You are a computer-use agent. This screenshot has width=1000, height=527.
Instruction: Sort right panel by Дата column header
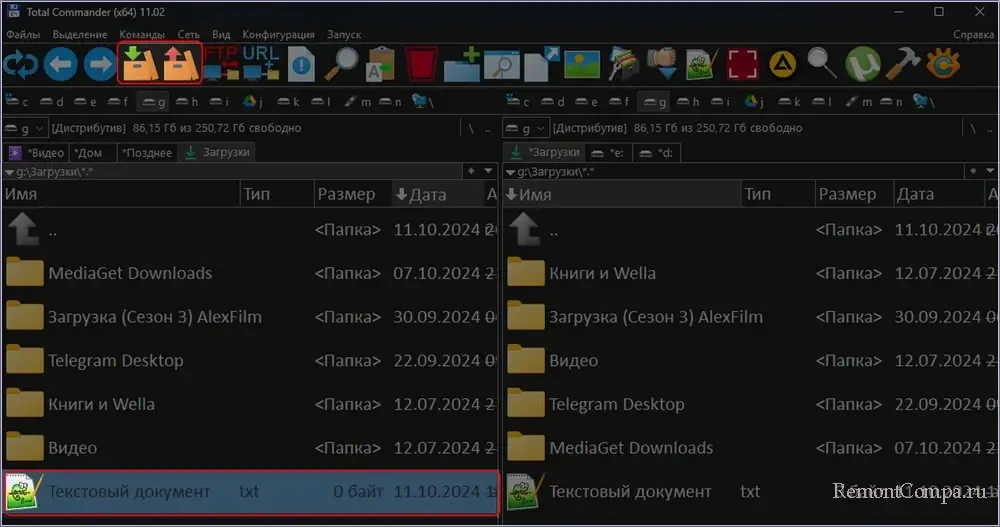(915, 194)
